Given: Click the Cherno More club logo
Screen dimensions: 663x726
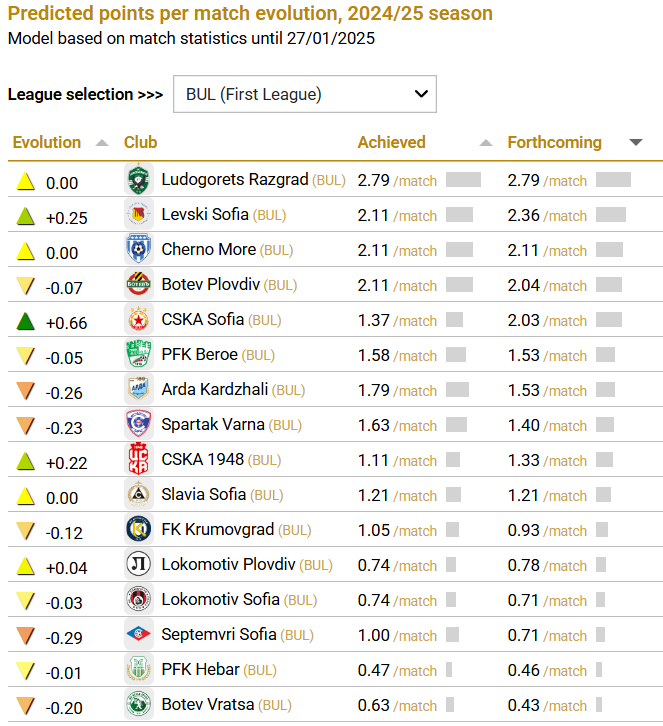Looking at the screenshot, I should pos(138,250).
